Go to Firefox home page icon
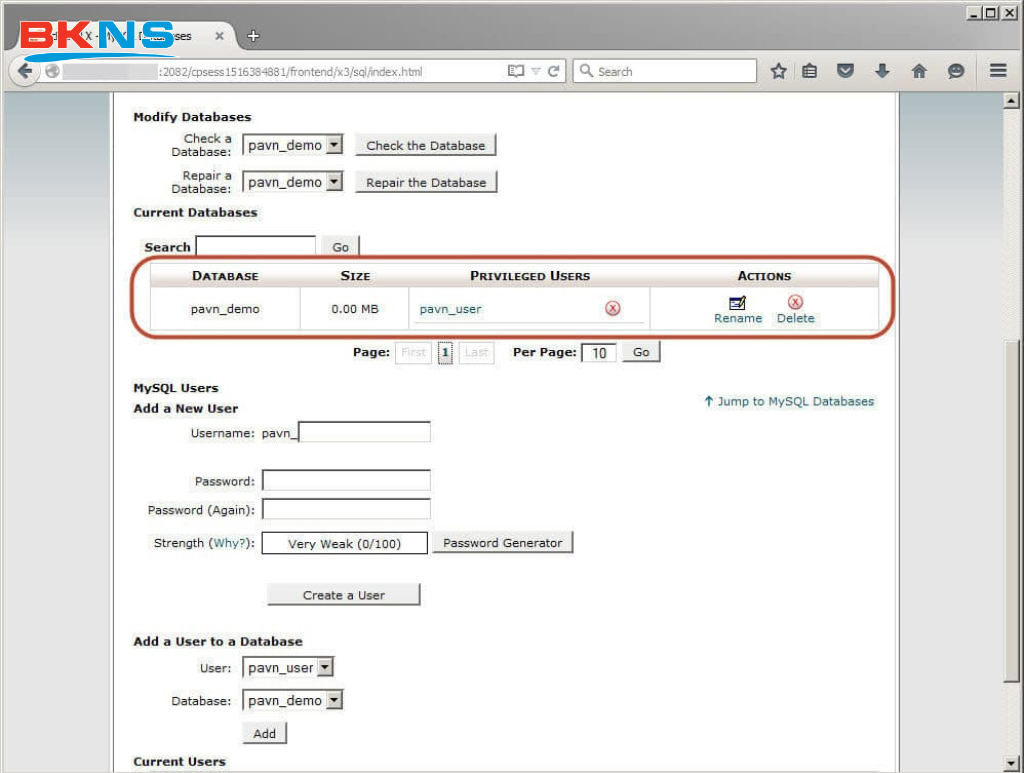This screenshot has height=773, width=1024. pos(919,71)
